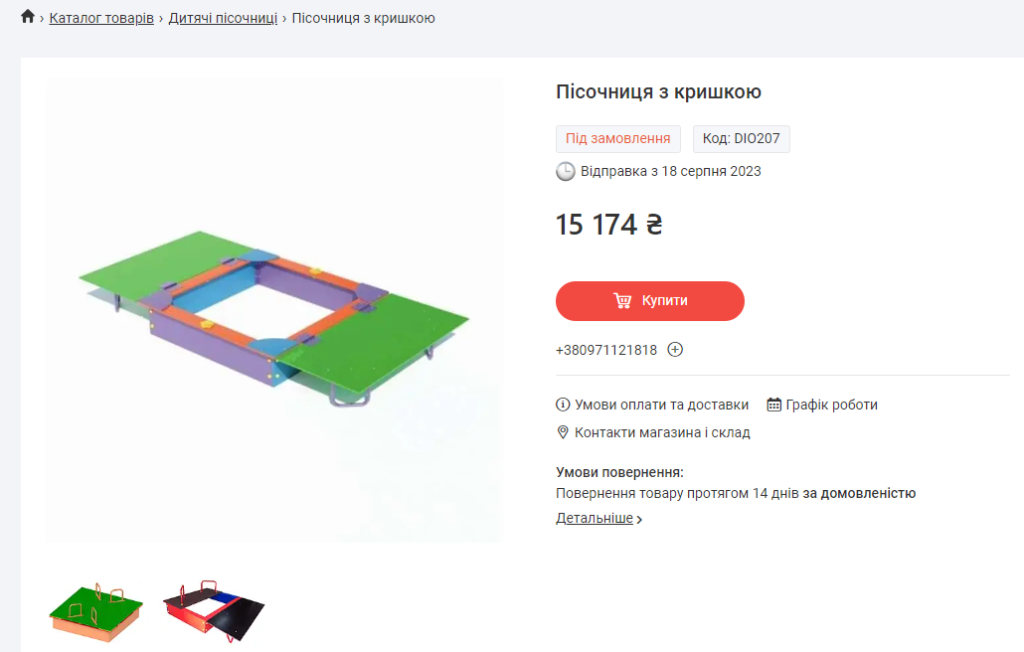Click the Купити buy button
This screenshot has height=652, width=1024.
(650, 301)
